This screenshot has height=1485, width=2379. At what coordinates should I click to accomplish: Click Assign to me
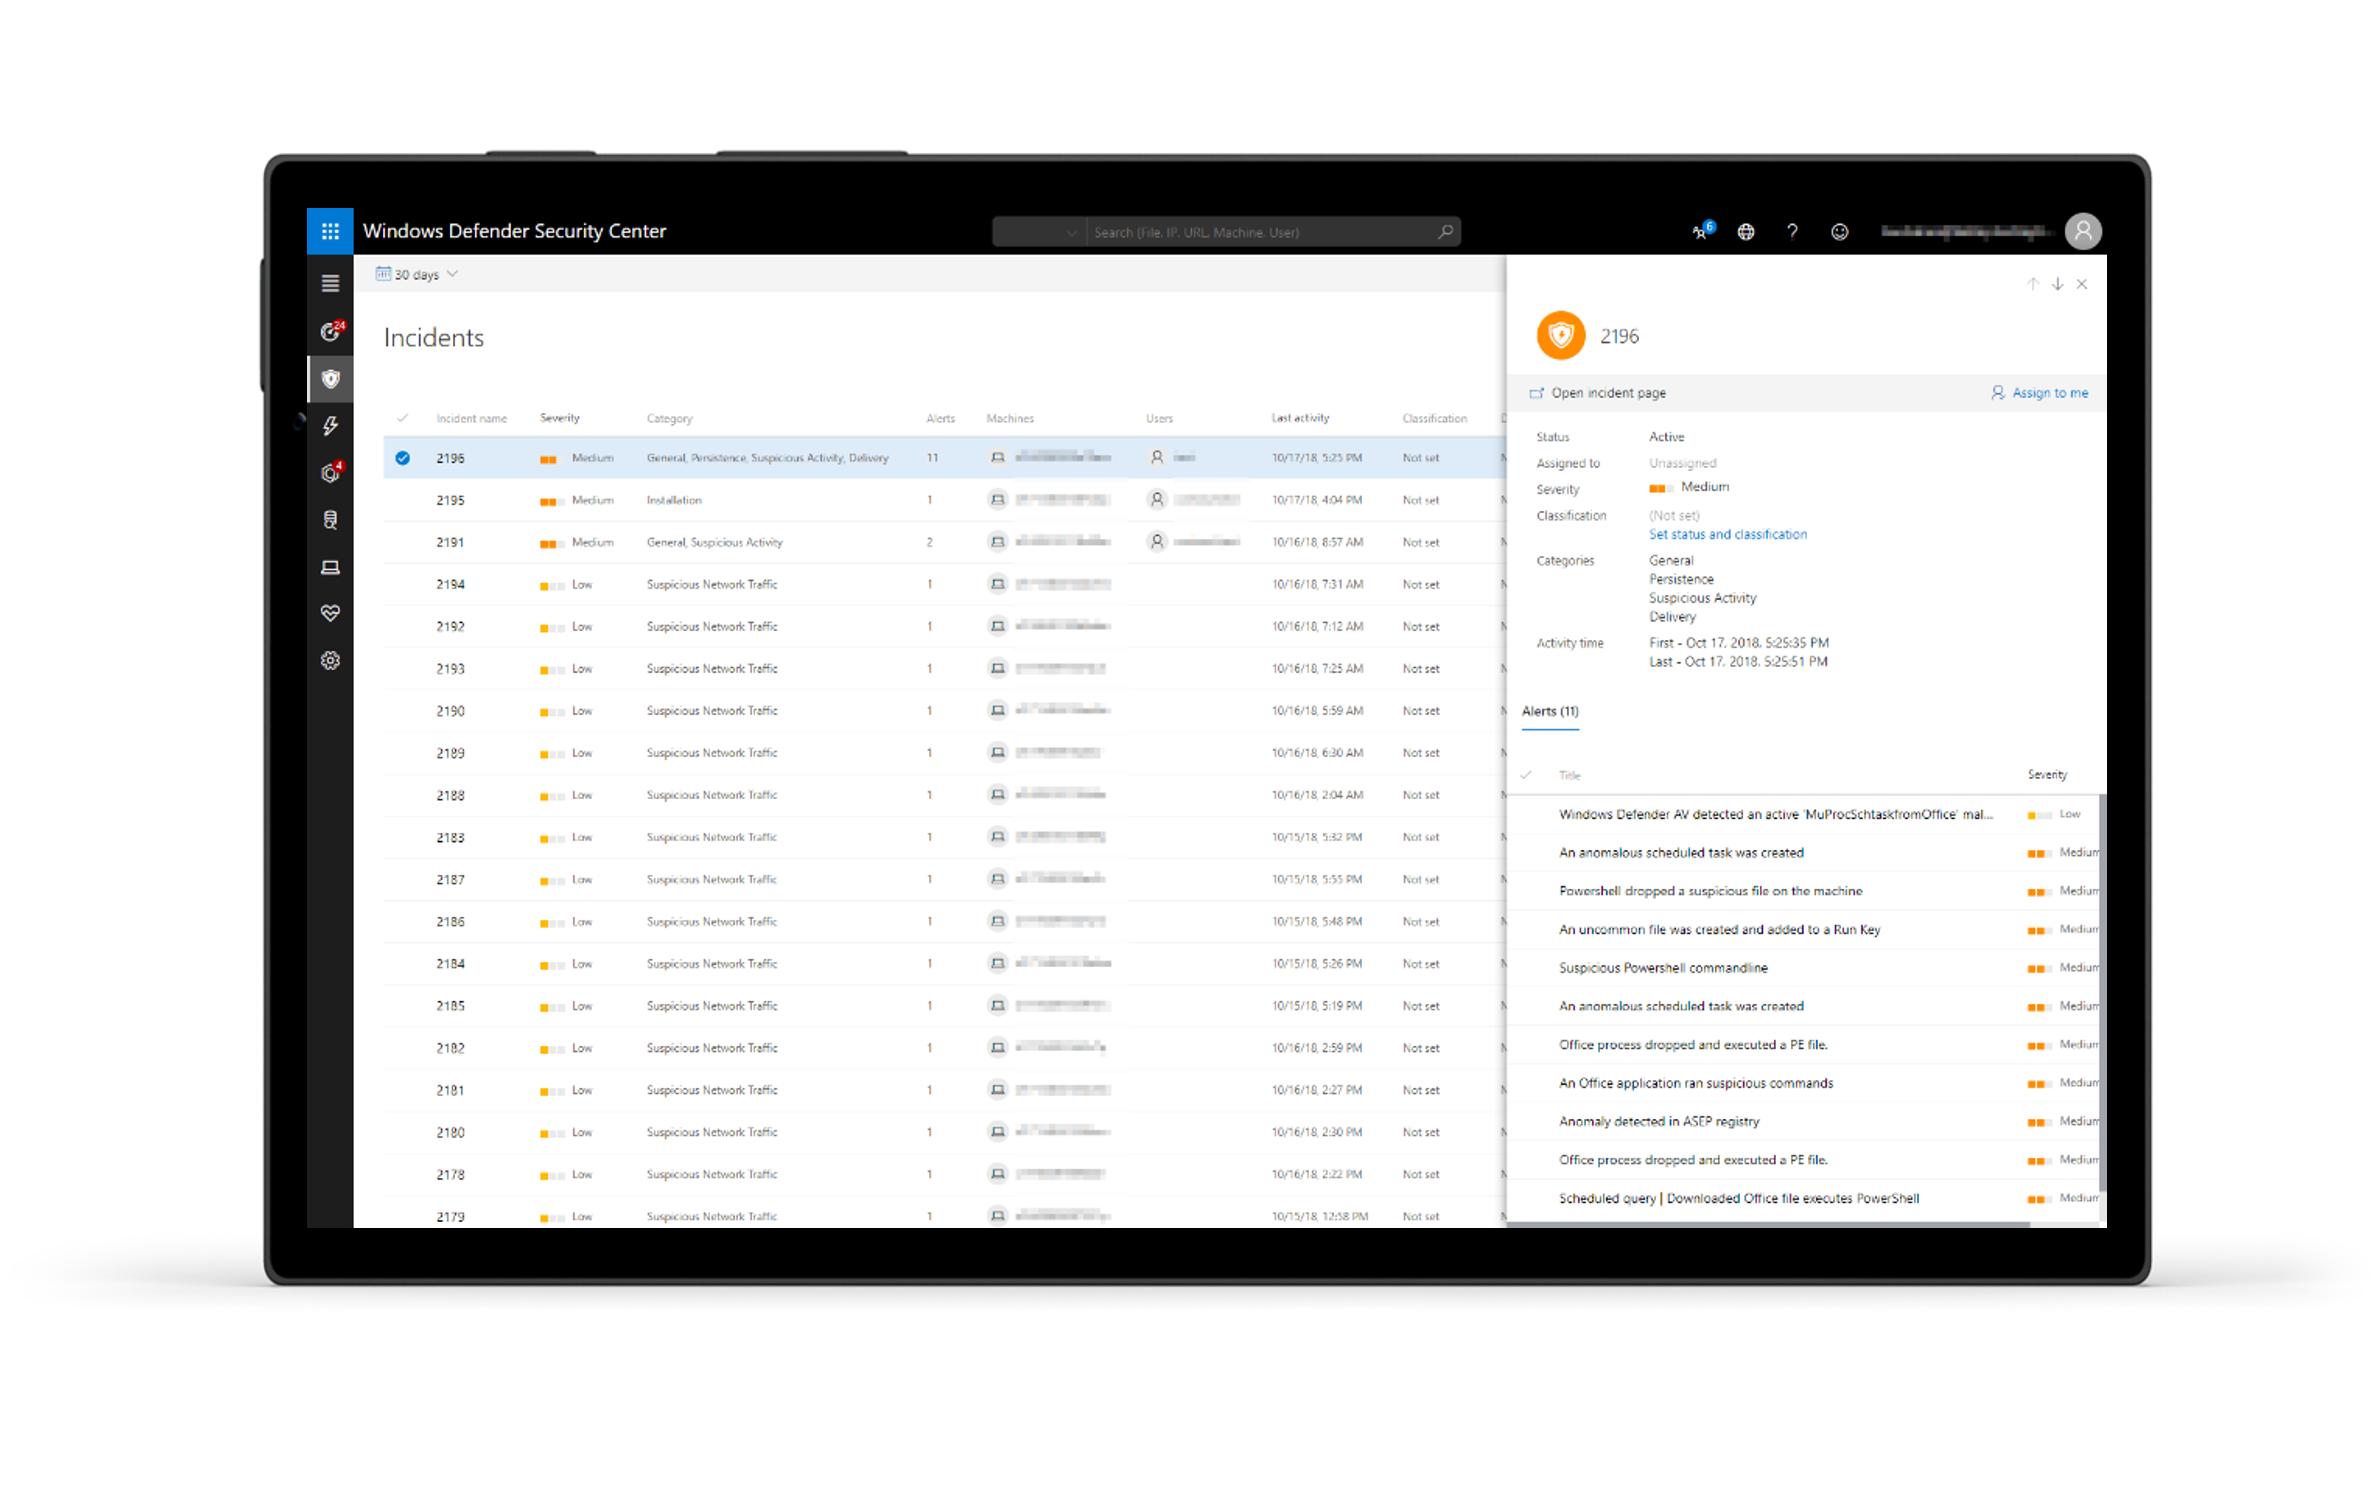coord(2040,393)
